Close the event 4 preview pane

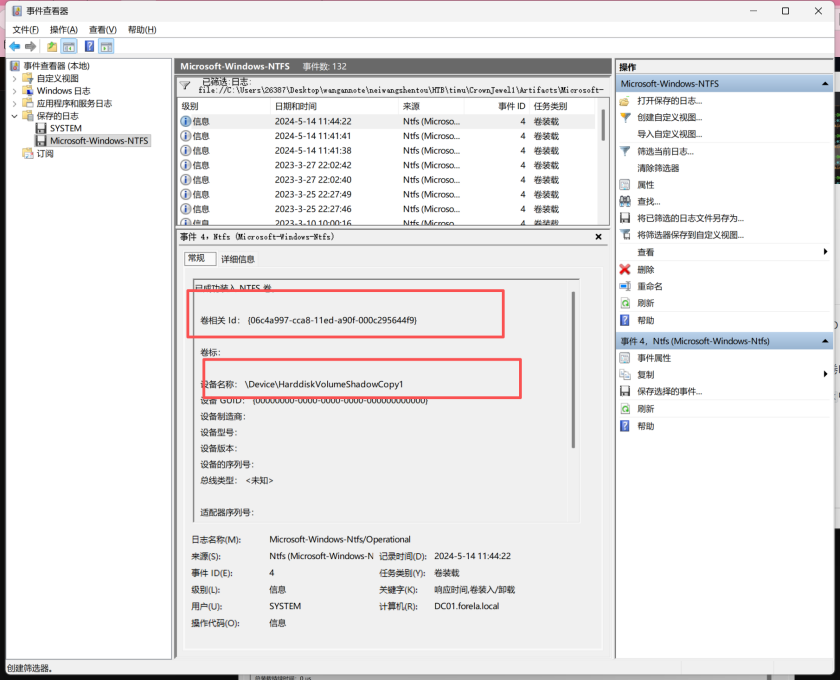click(x=598, y=237)
